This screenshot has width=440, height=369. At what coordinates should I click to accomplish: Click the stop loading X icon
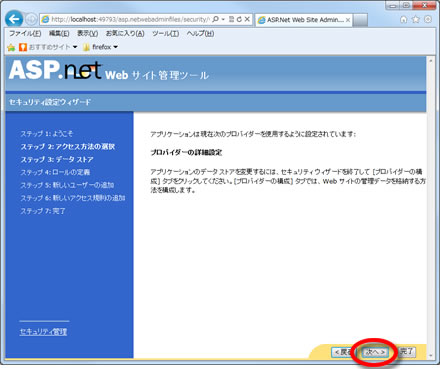[x=247, y=19]
